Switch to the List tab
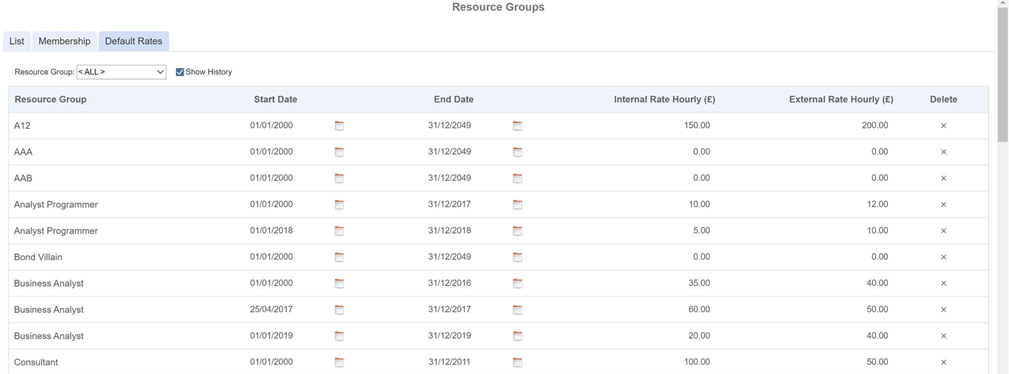This screenshot has height=374, width=1009. click(17, 41)
